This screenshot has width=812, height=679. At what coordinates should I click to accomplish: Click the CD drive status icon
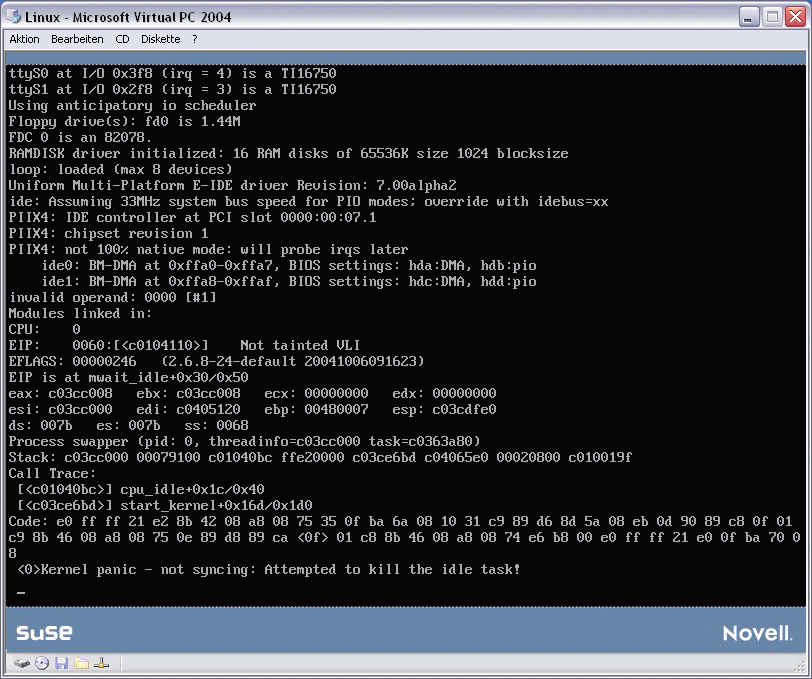41,663
